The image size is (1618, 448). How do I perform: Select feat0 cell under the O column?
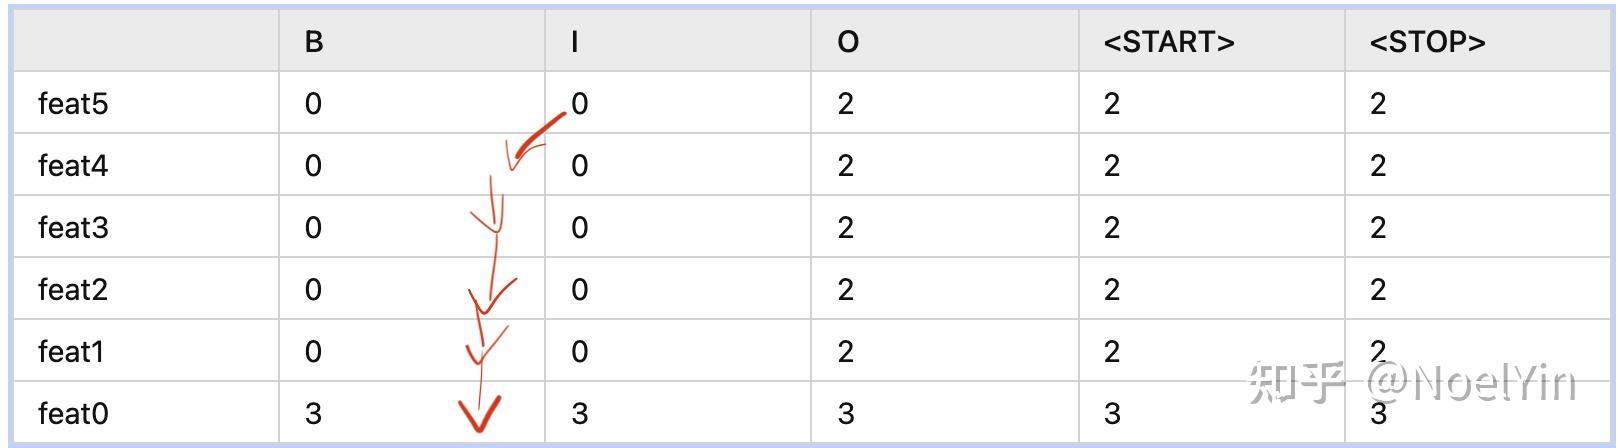(x=846, y=414)
